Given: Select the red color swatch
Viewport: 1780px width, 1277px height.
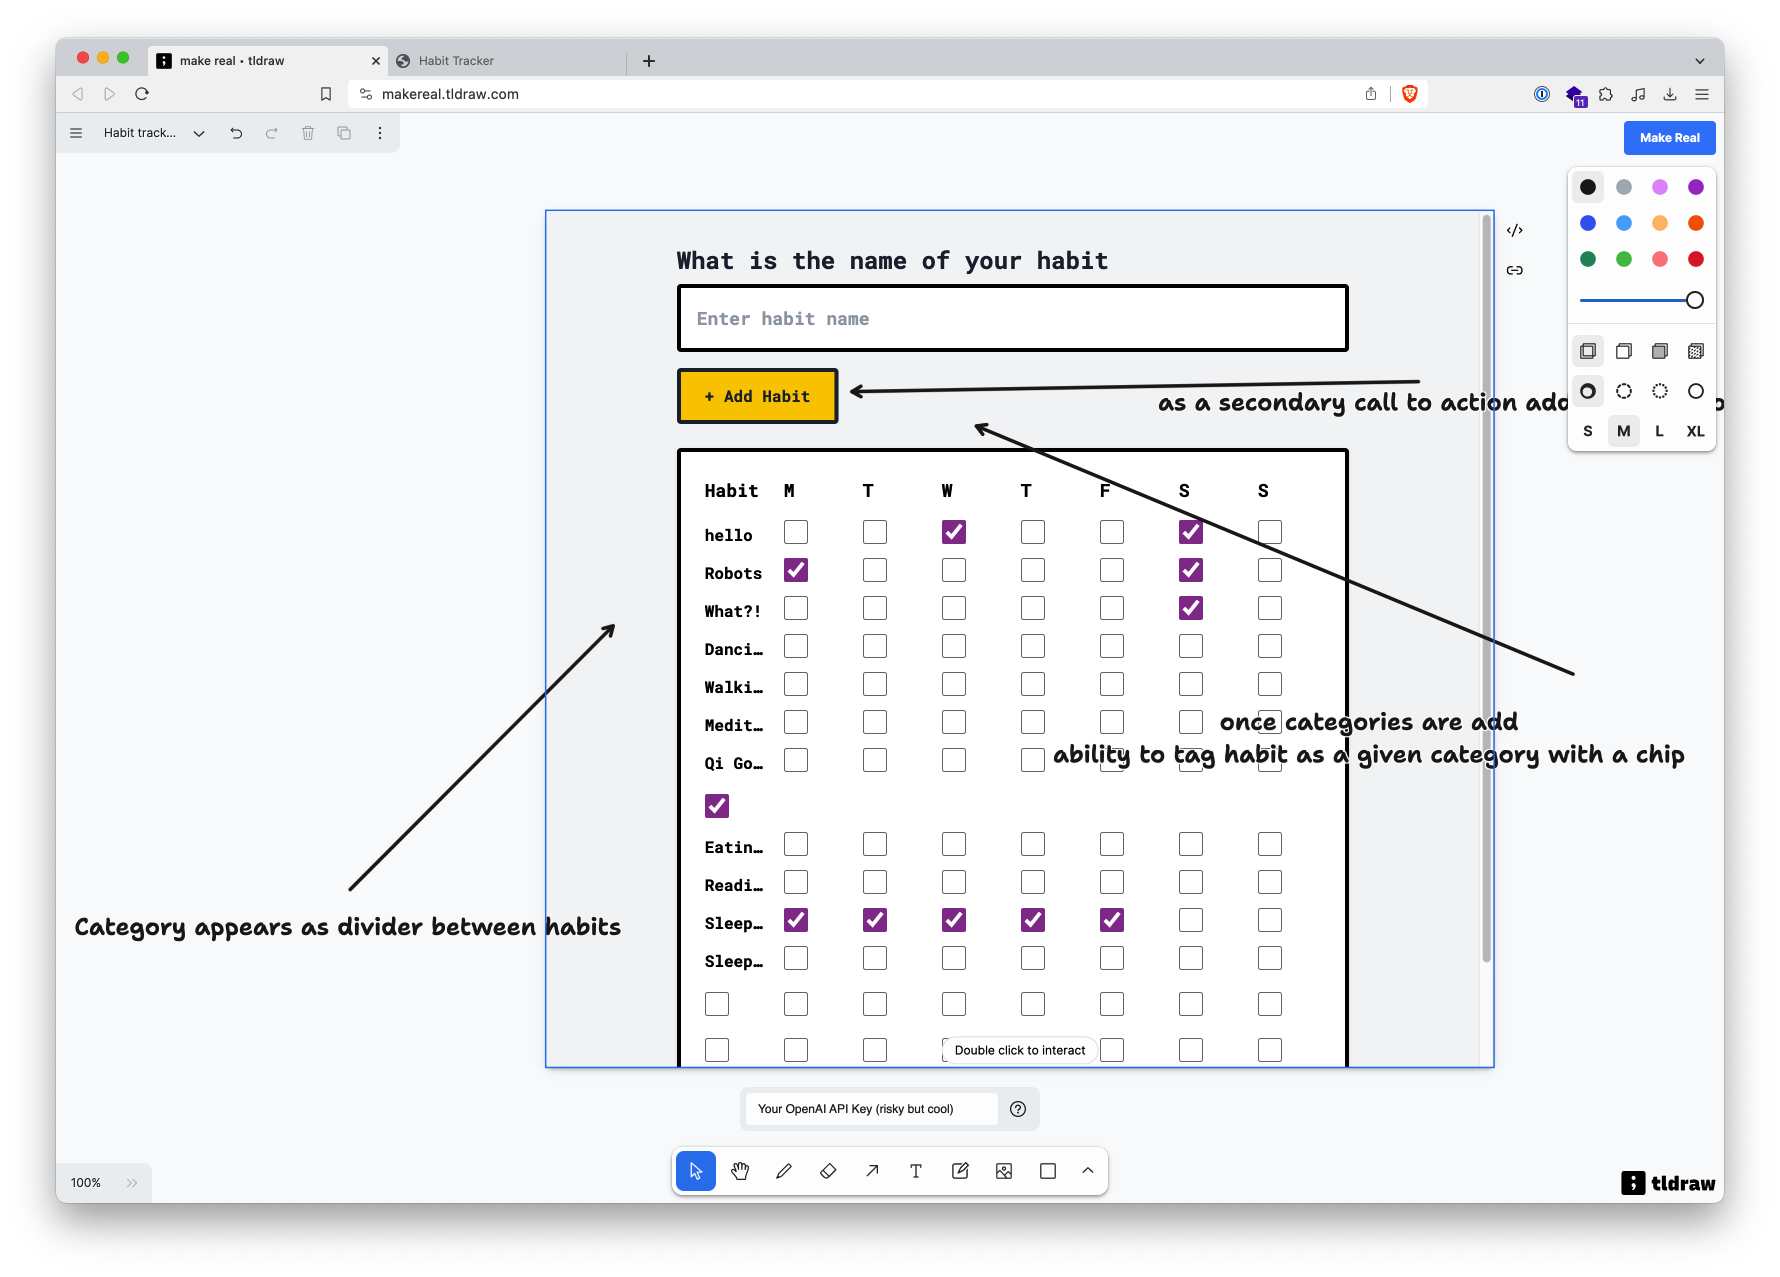Looking at the screenshot, I should (1695, 259).
